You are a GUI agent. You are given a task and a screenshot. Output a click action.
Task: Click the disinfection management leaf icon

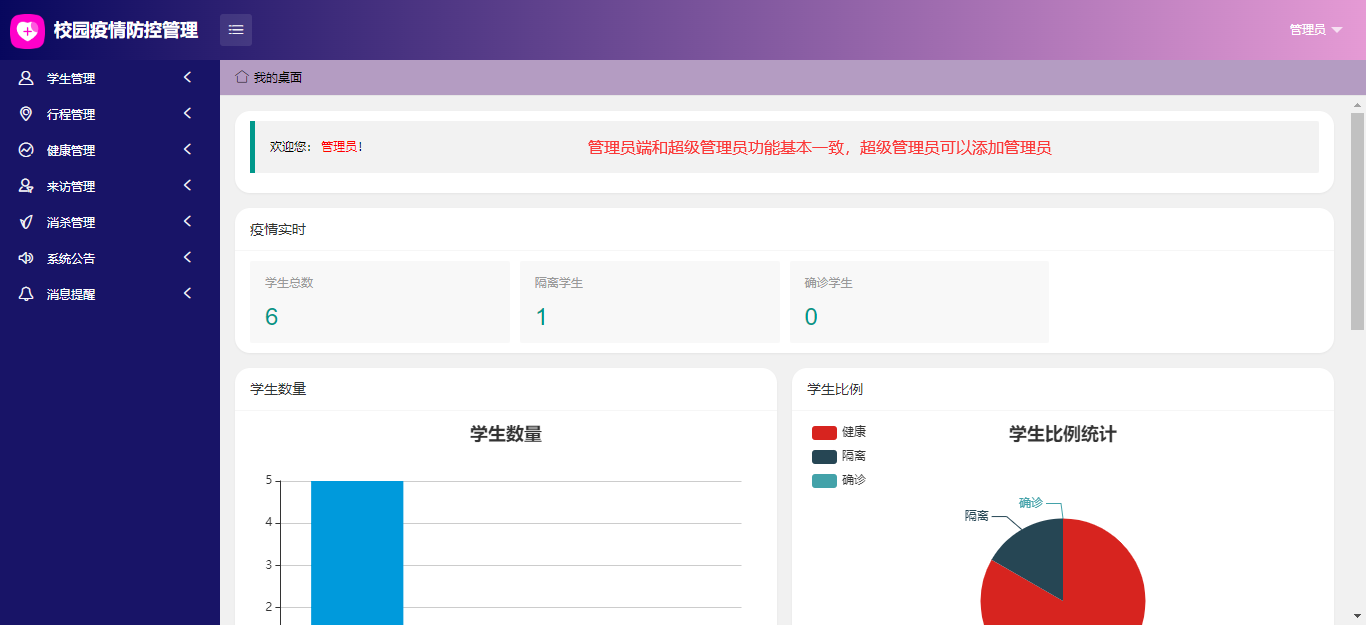[x=26, y=222]
